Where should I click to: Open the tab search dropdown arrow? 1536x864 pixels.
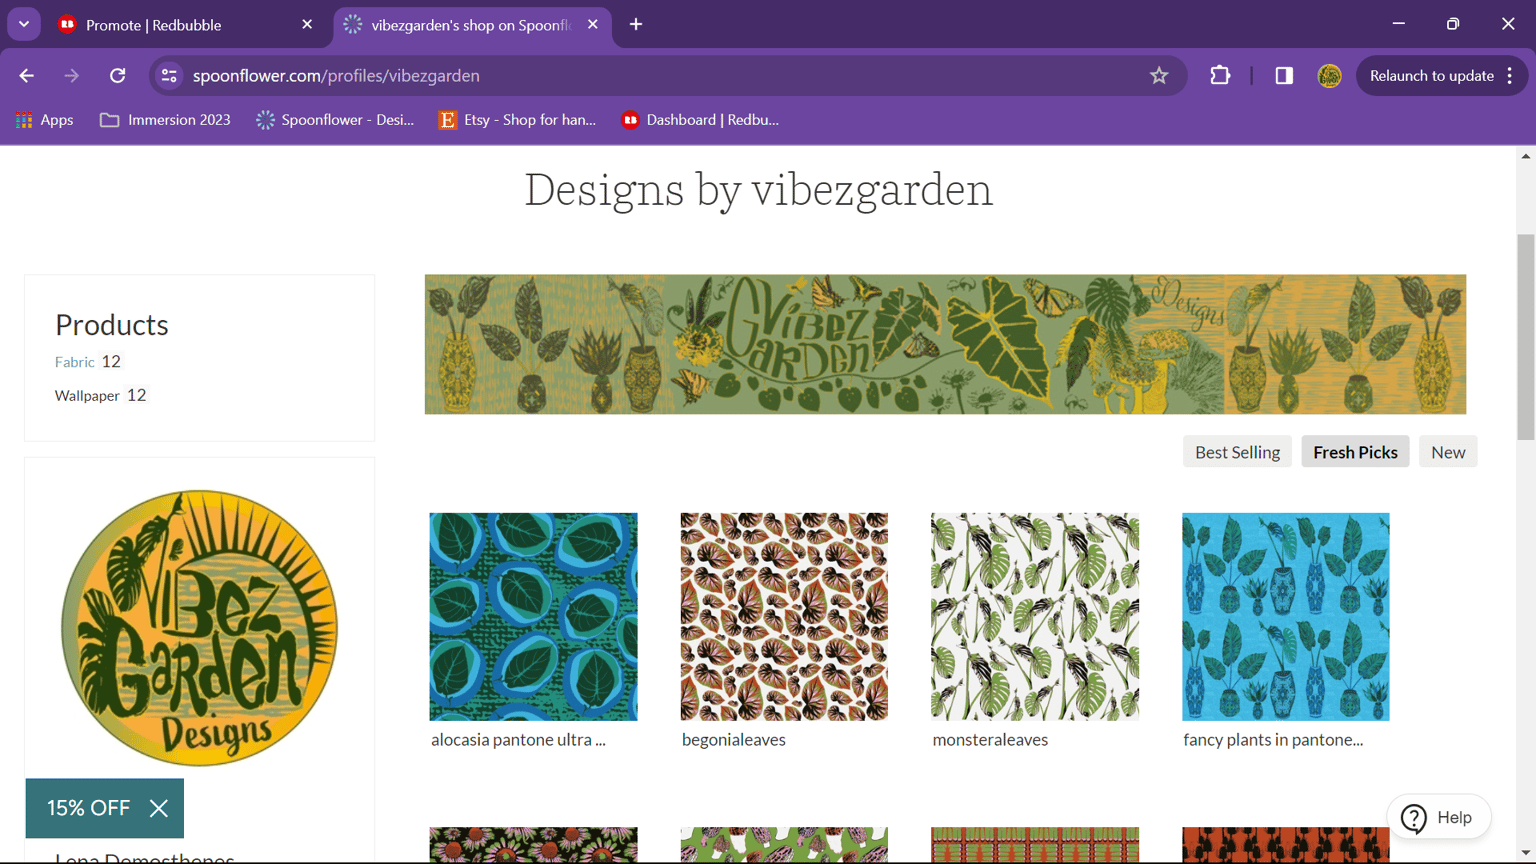pyautogui.click(x=24, y=24)
